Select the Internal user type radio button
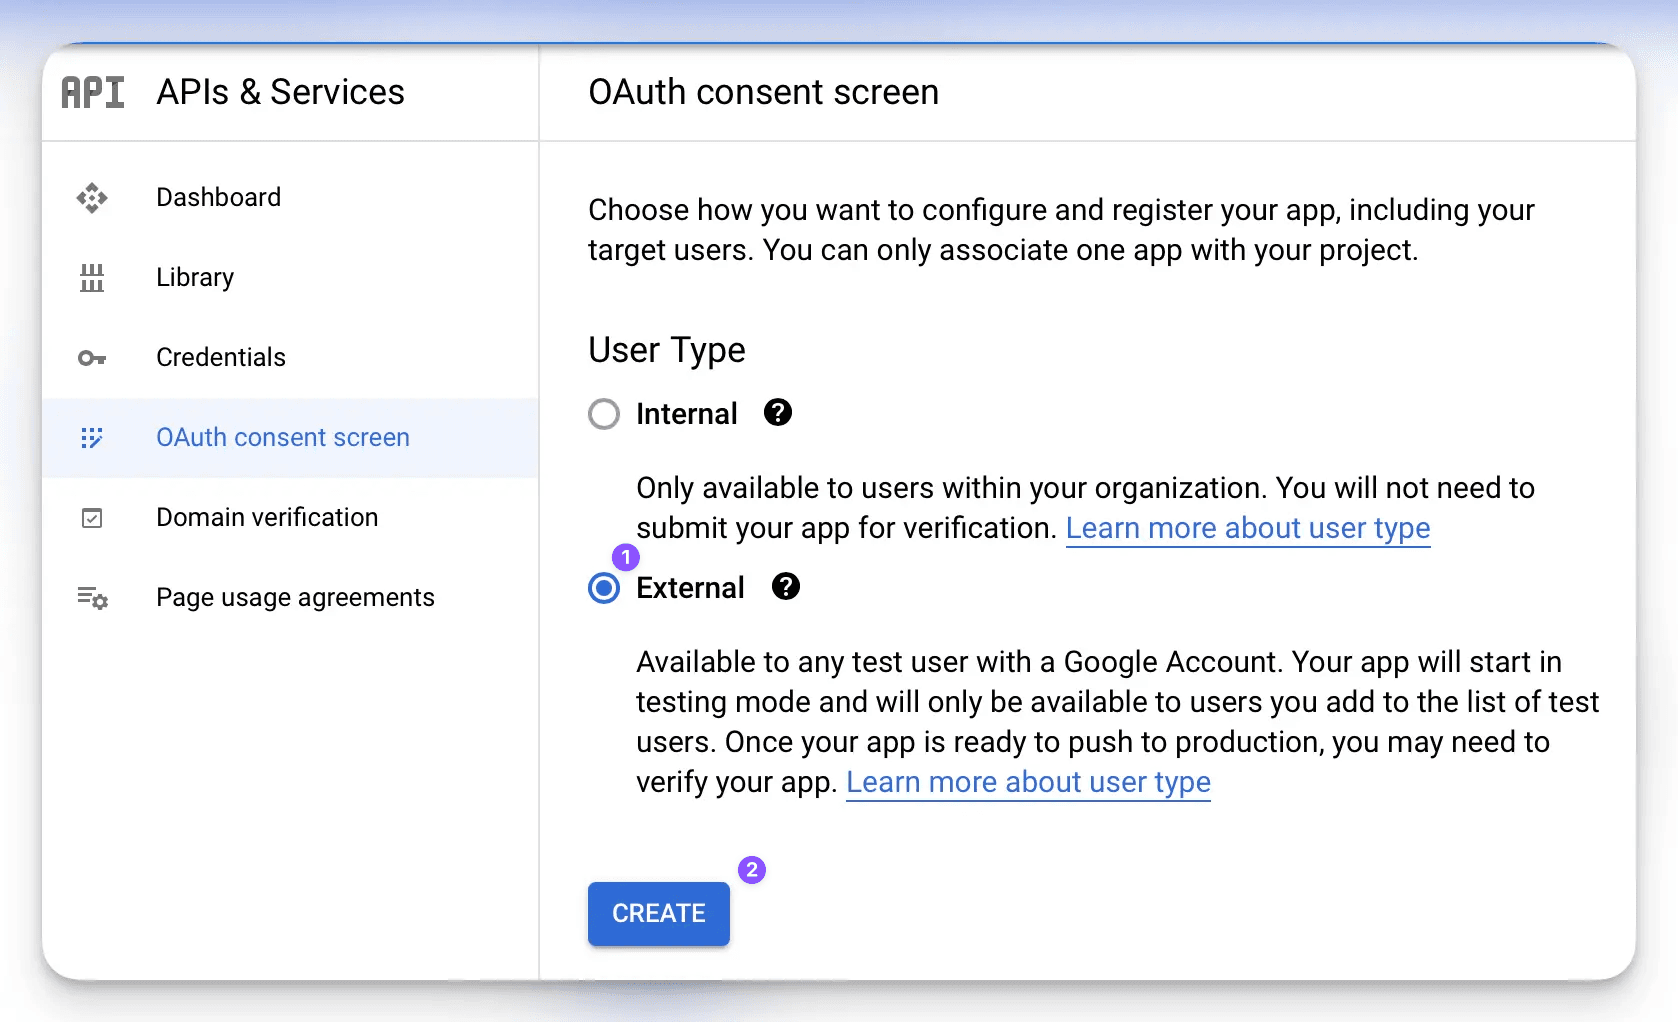Viewport: 1678px width, 1022px height. click(x=604, y=414)
